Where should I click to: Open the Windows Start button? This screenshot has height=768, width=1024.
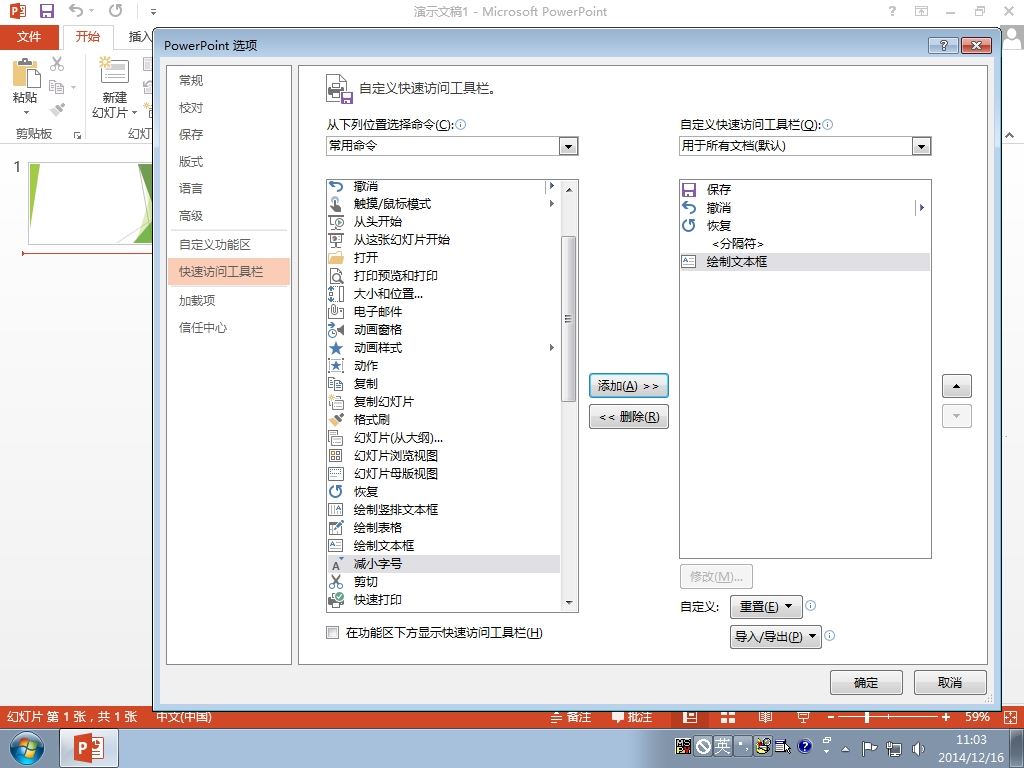coord(27,748)
